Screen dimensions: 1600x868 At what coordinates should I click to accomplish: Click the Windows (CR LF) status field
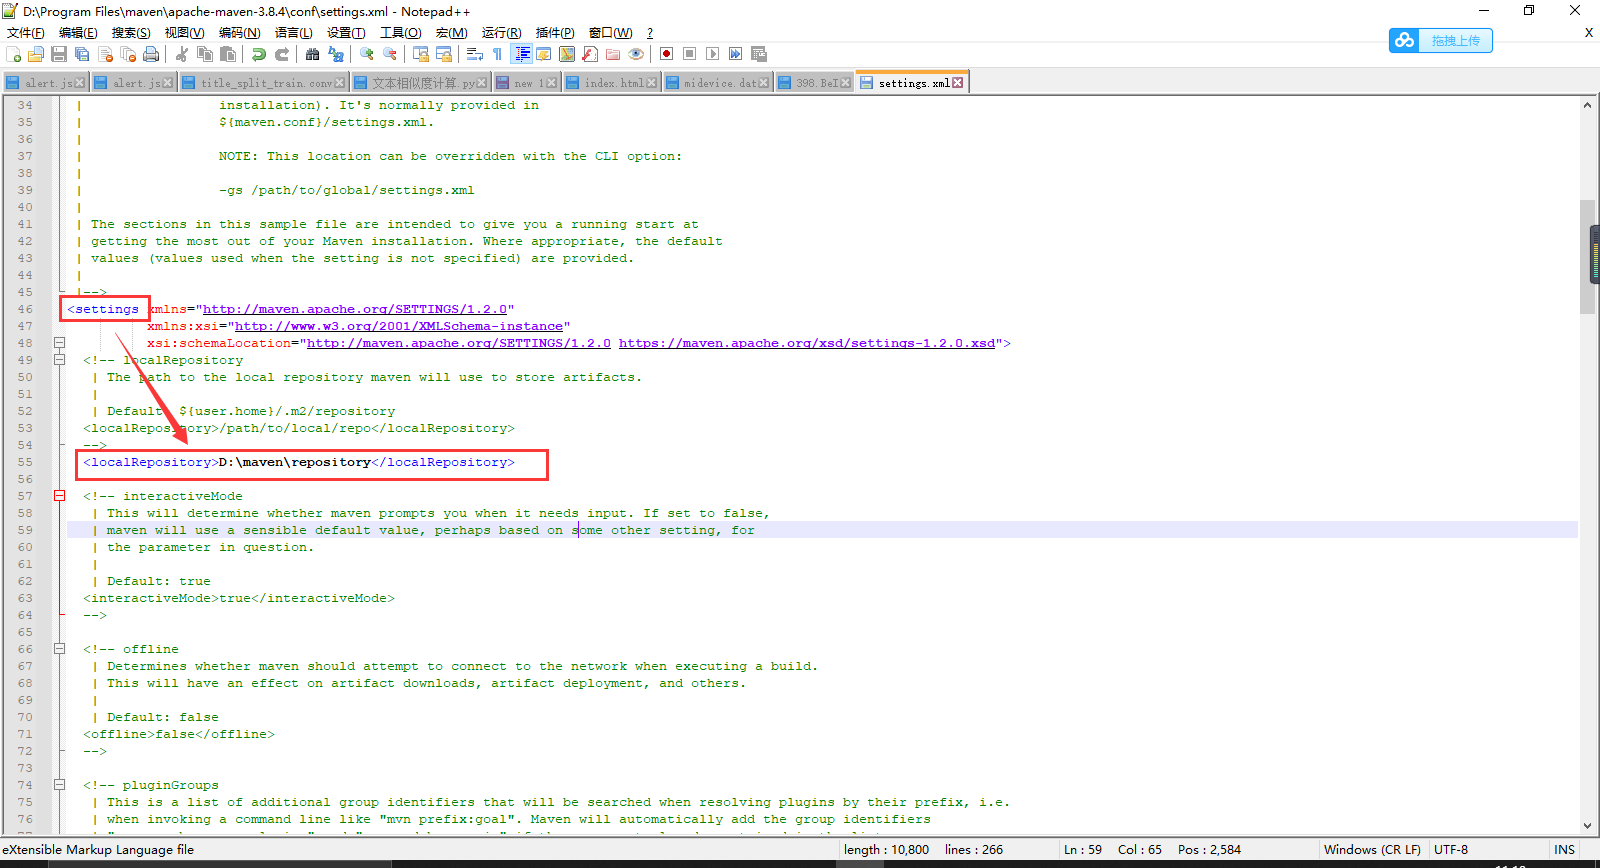(1372, 850)
